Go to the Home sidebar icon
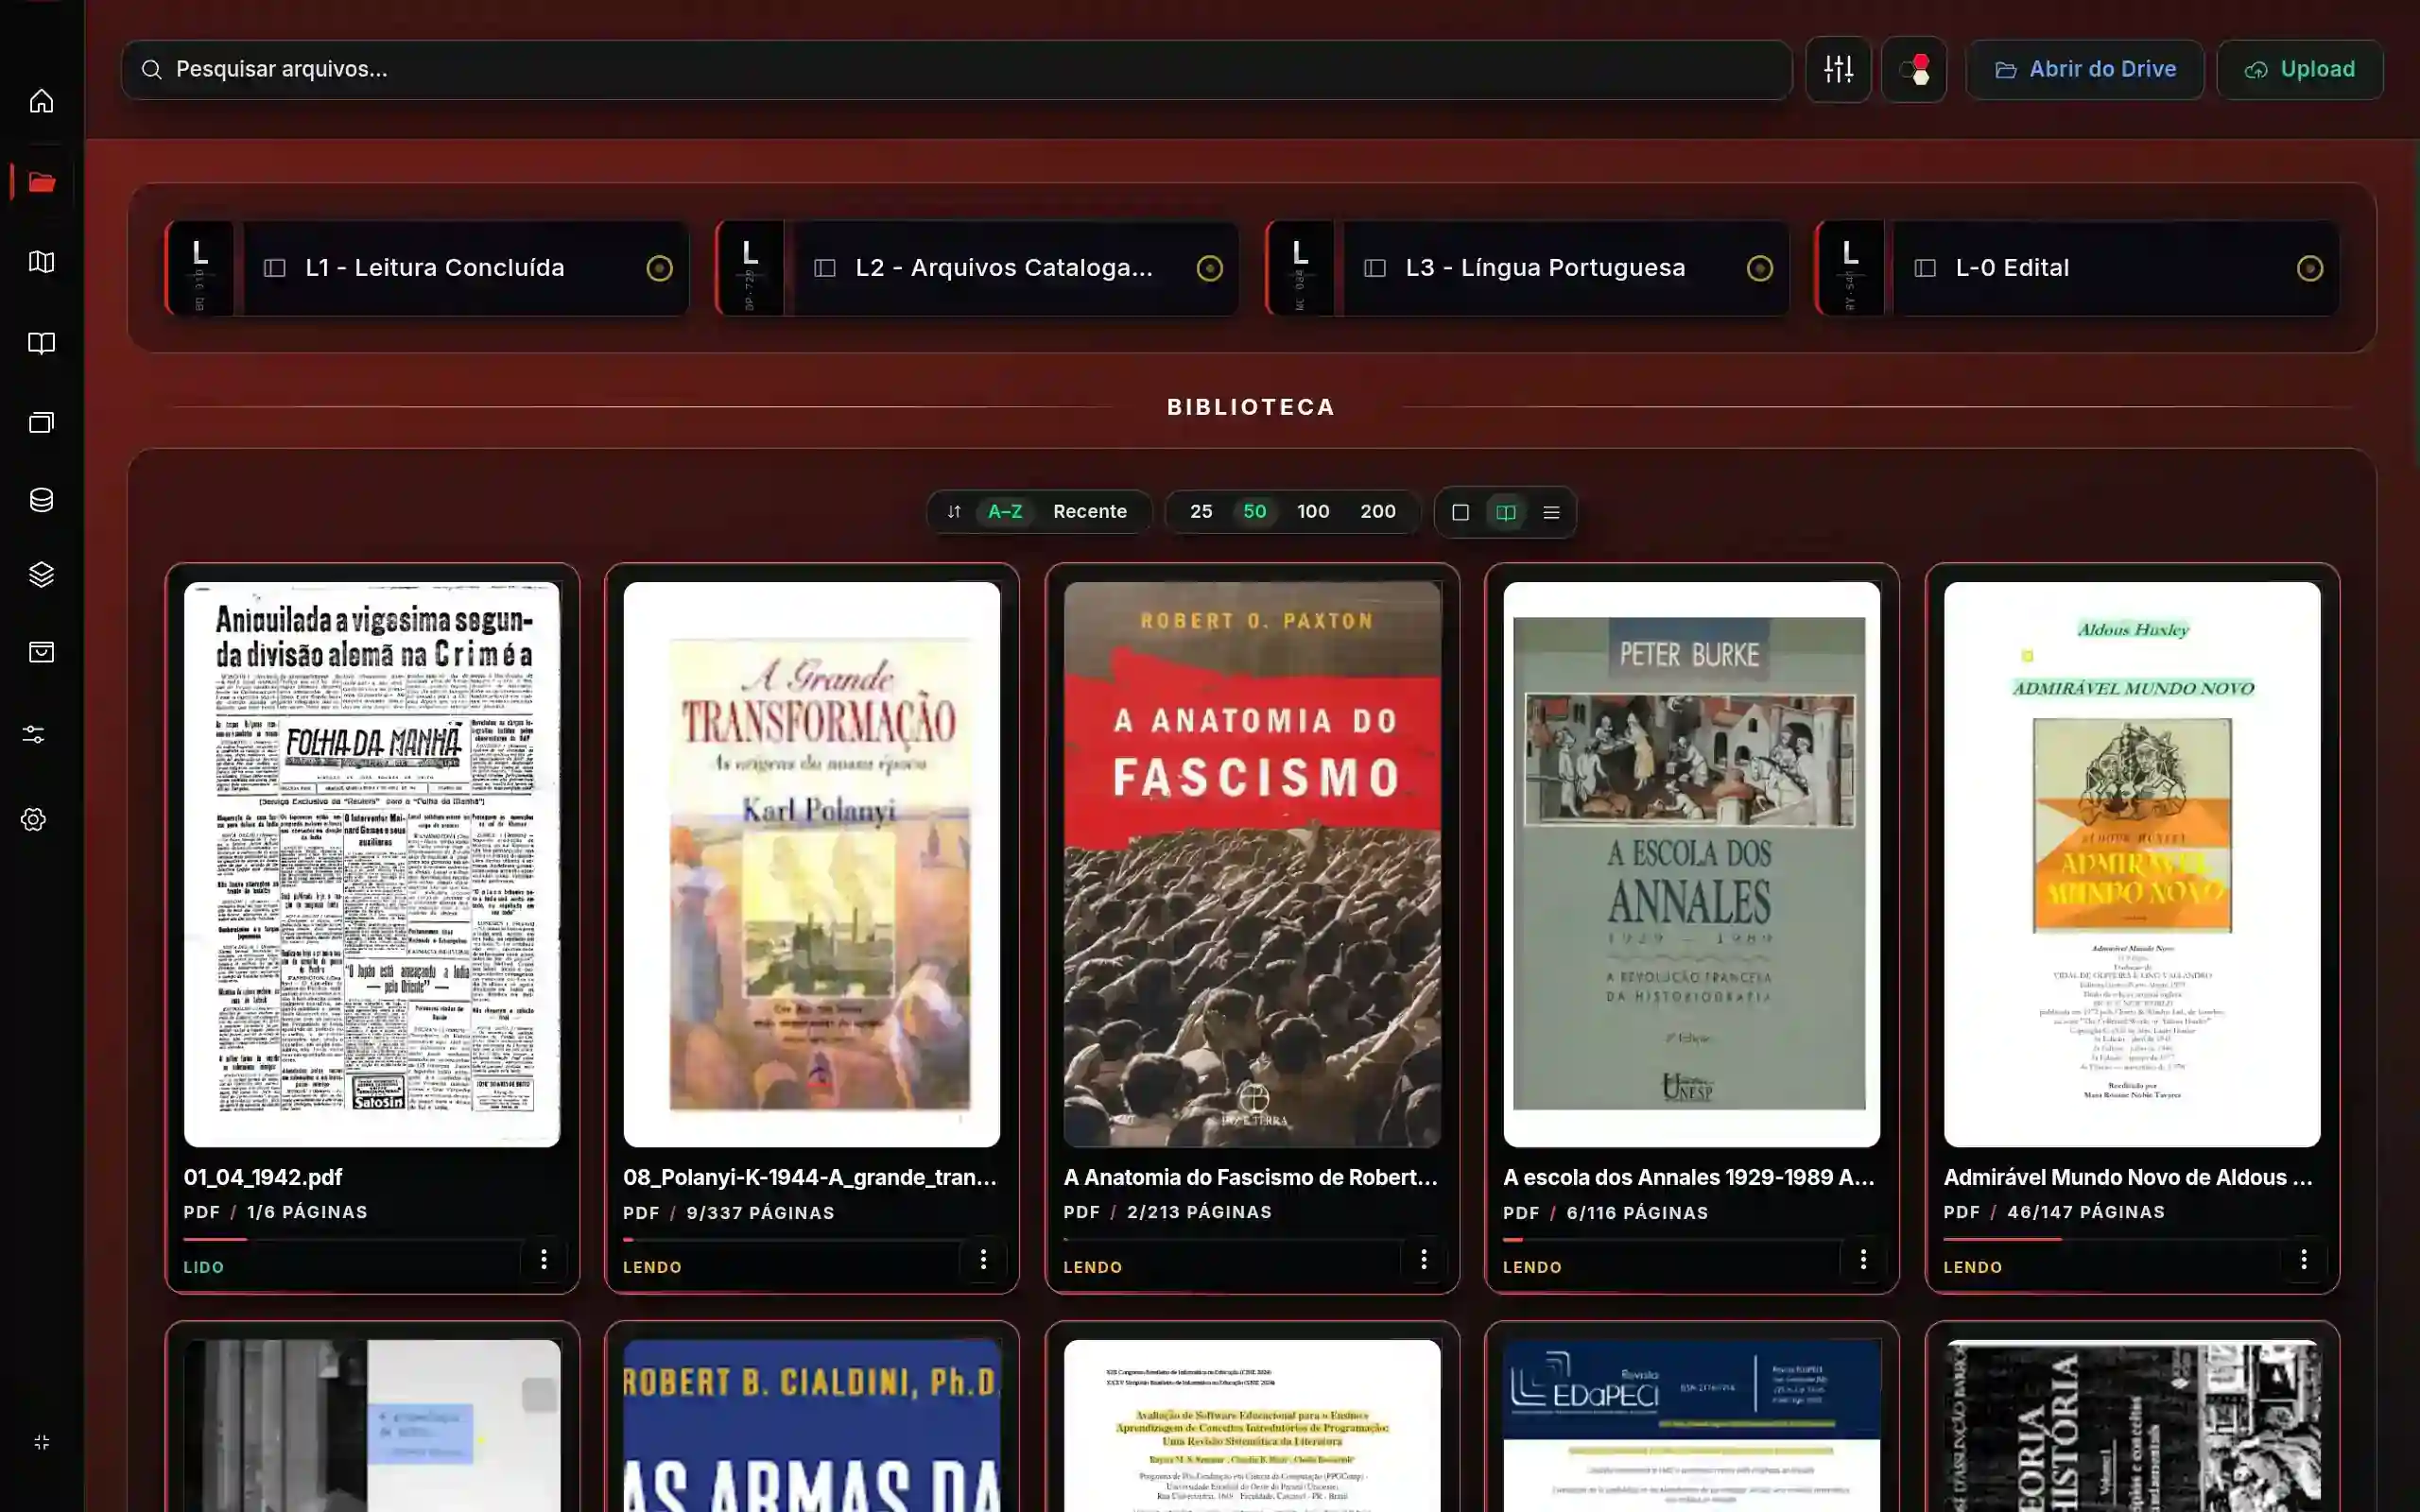Image resolution: width=2420 pixels, height=1512 pixels. click(41, 101)
